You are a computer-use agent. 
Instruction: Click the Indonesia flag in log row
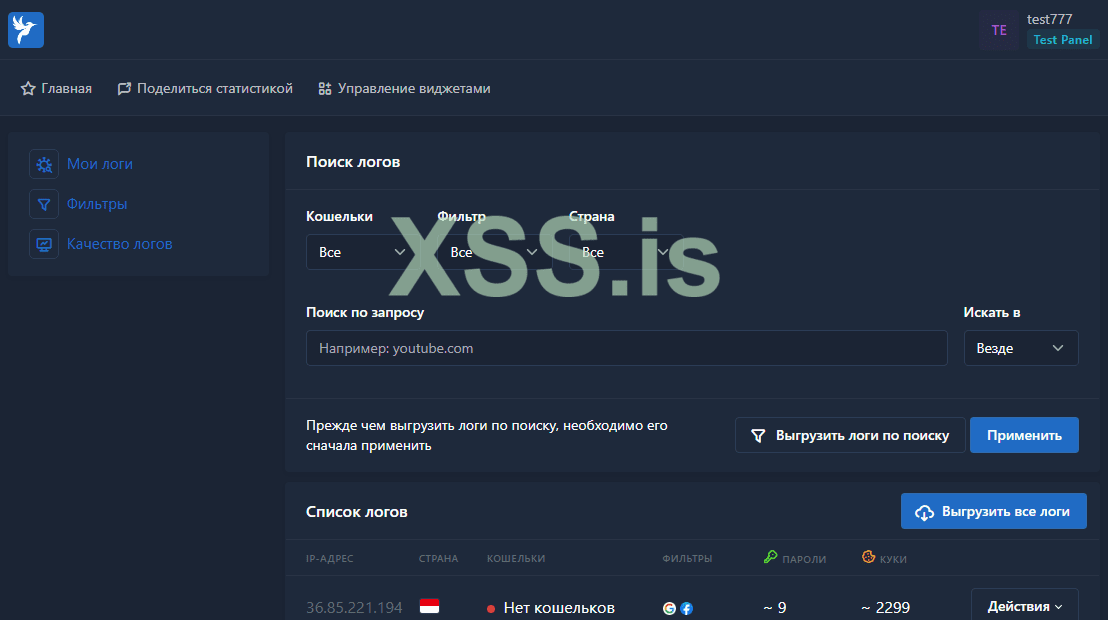(430, 606)
